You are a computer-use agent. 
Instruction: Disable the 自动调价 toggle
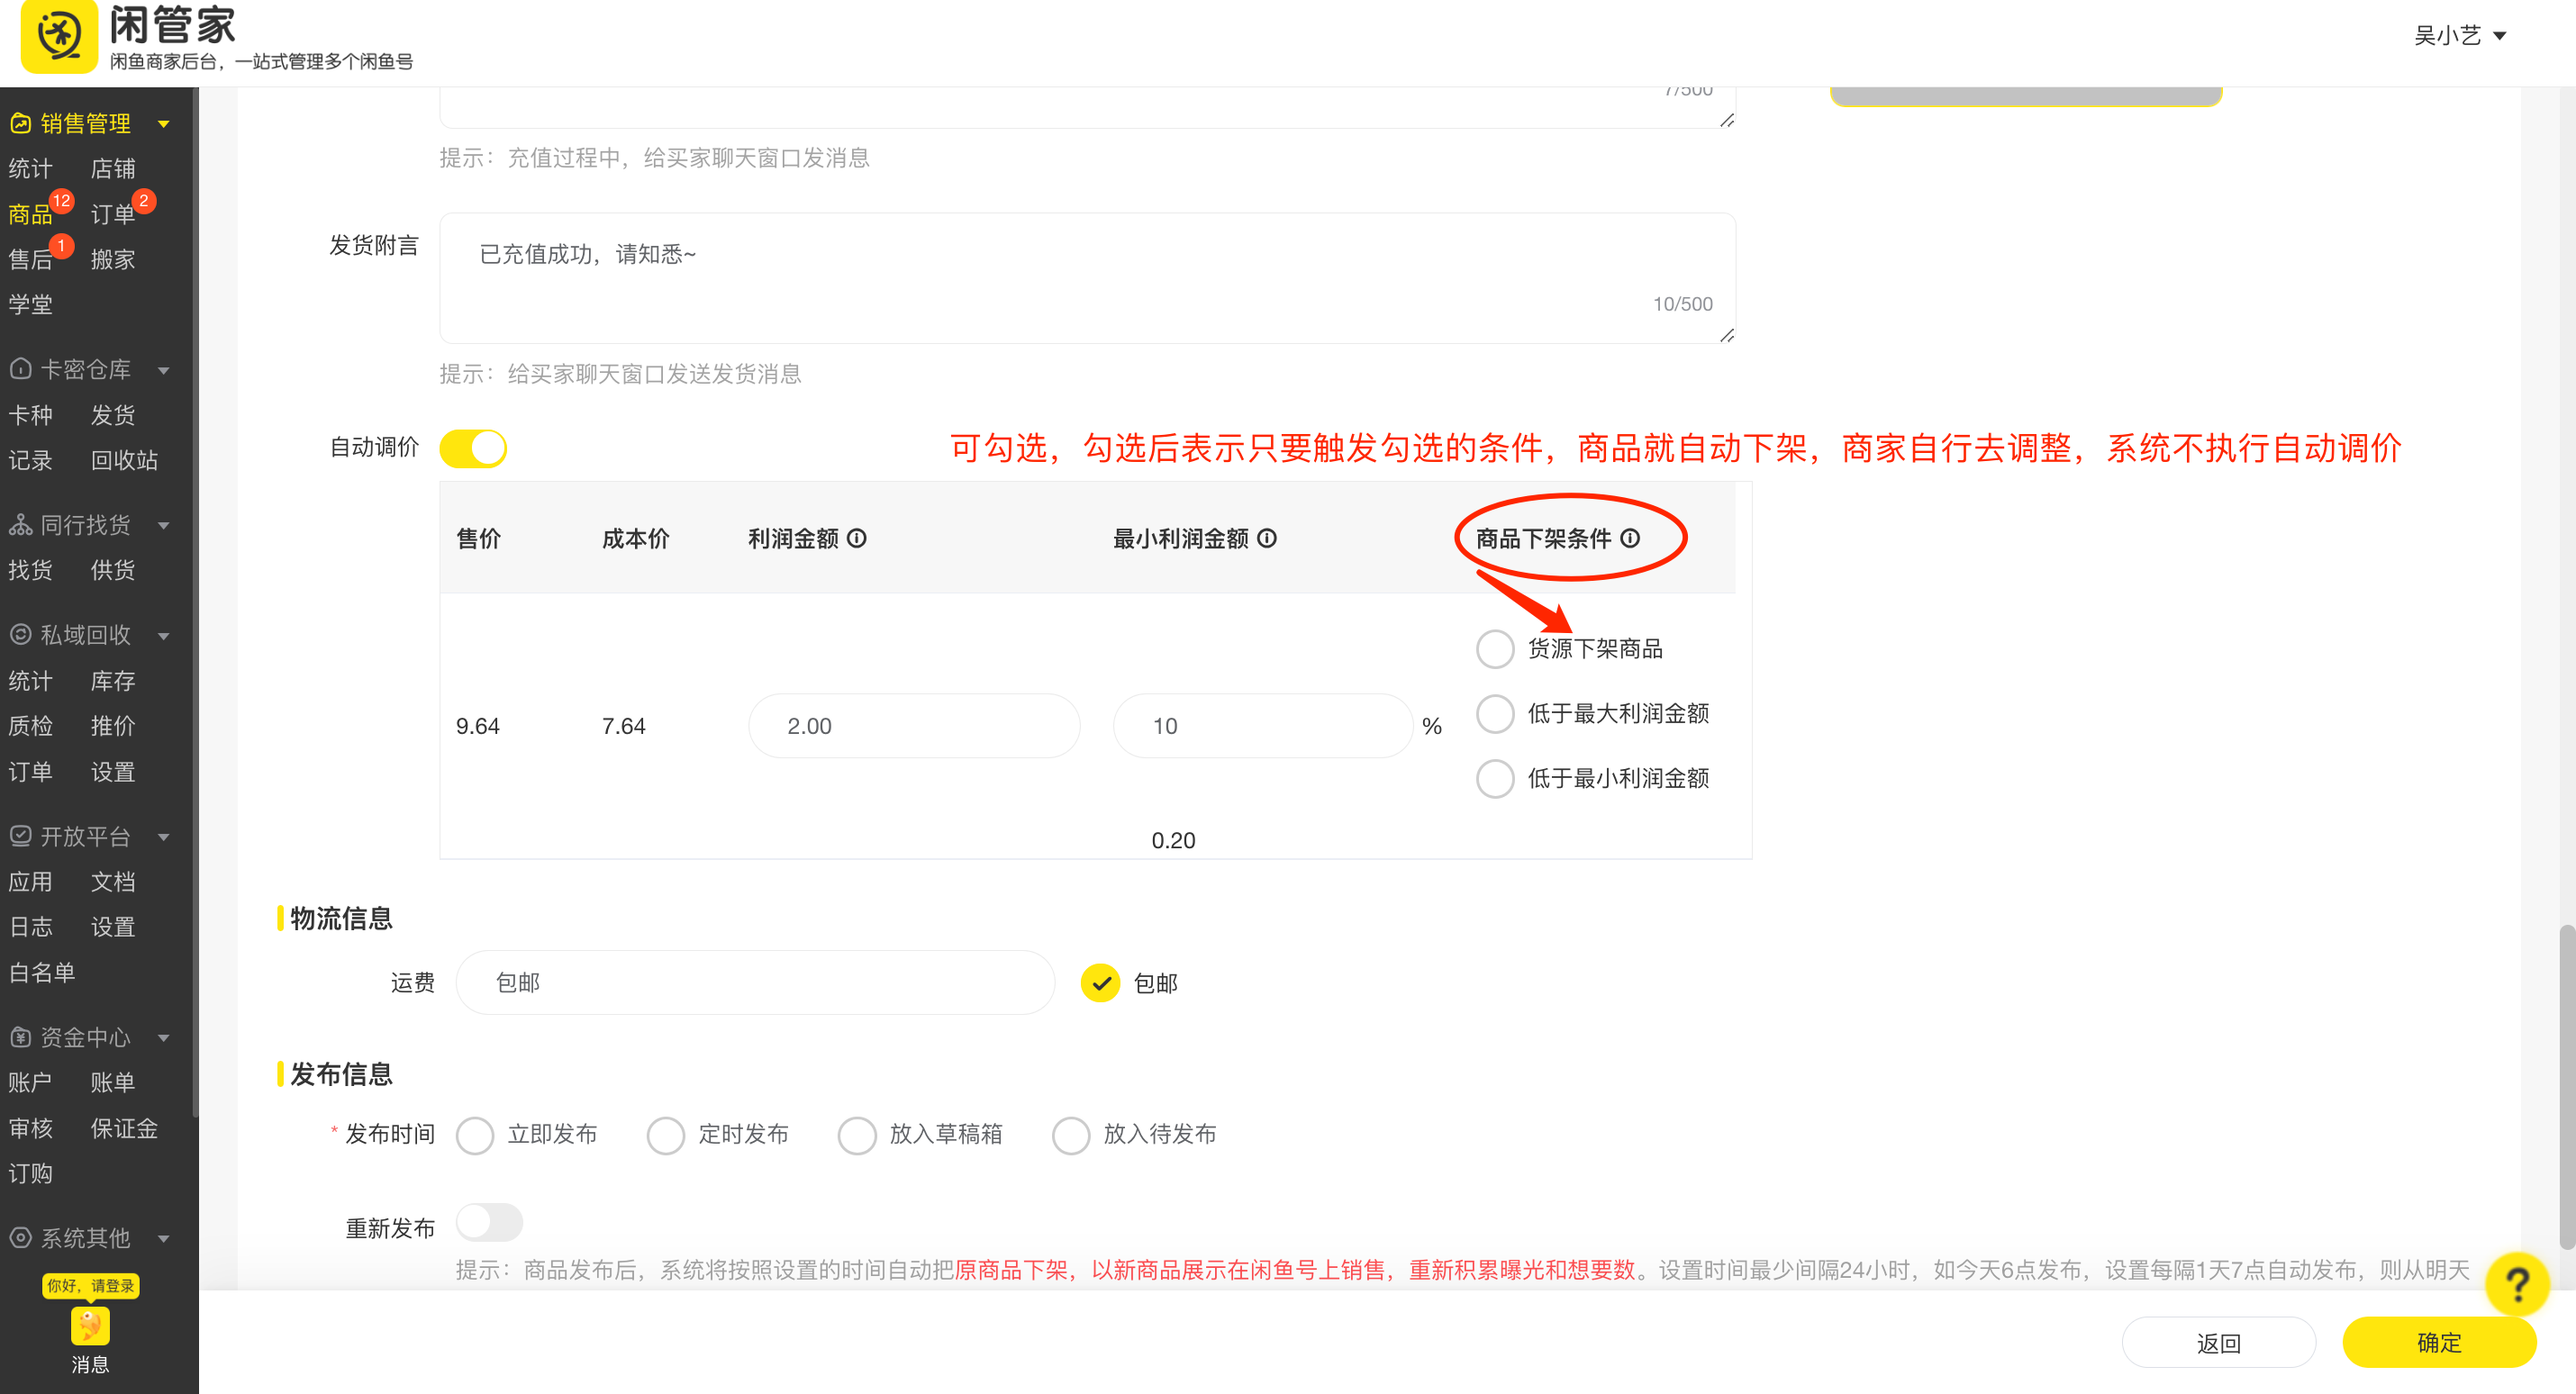tap(473, 448)
